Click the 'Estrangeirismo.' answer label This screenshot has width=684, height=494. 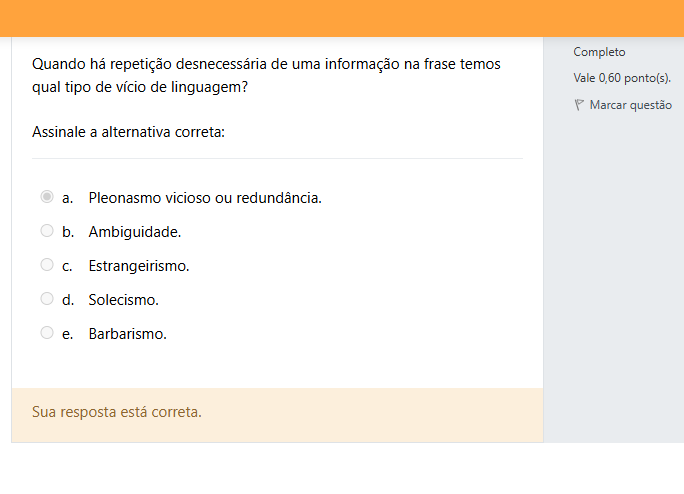(139, 266)
